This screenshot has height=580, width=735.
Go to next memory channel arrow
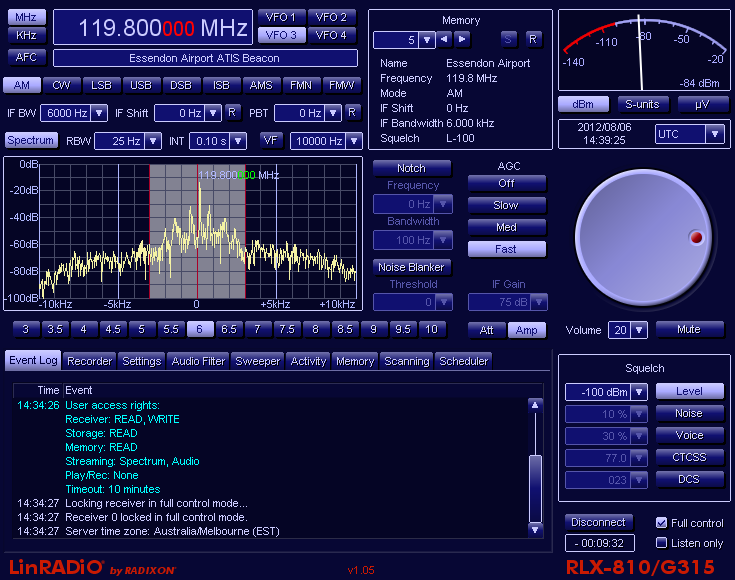462,39
